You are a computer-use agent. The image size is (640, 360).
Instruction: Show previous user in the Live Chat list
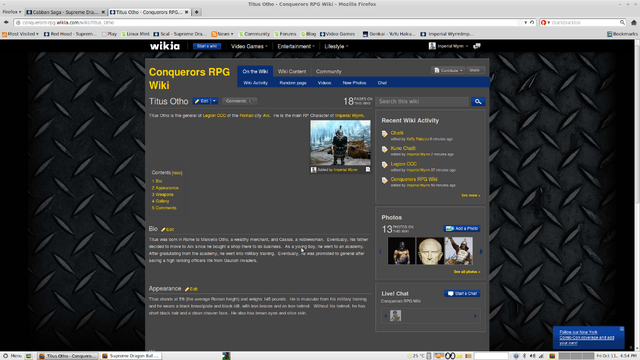click(386, 316)
